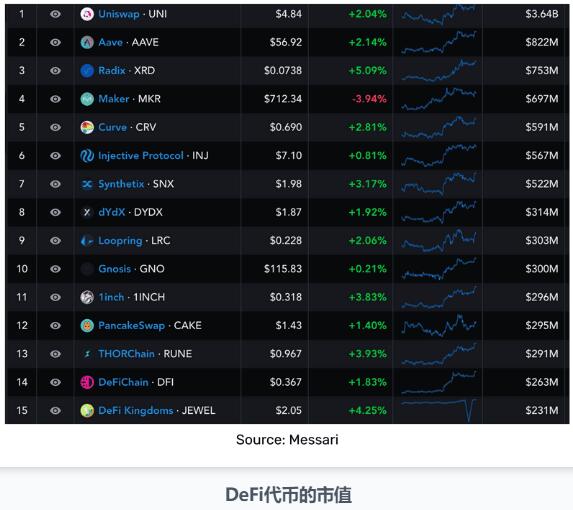Click the Curve token logo

pos(87,127)
